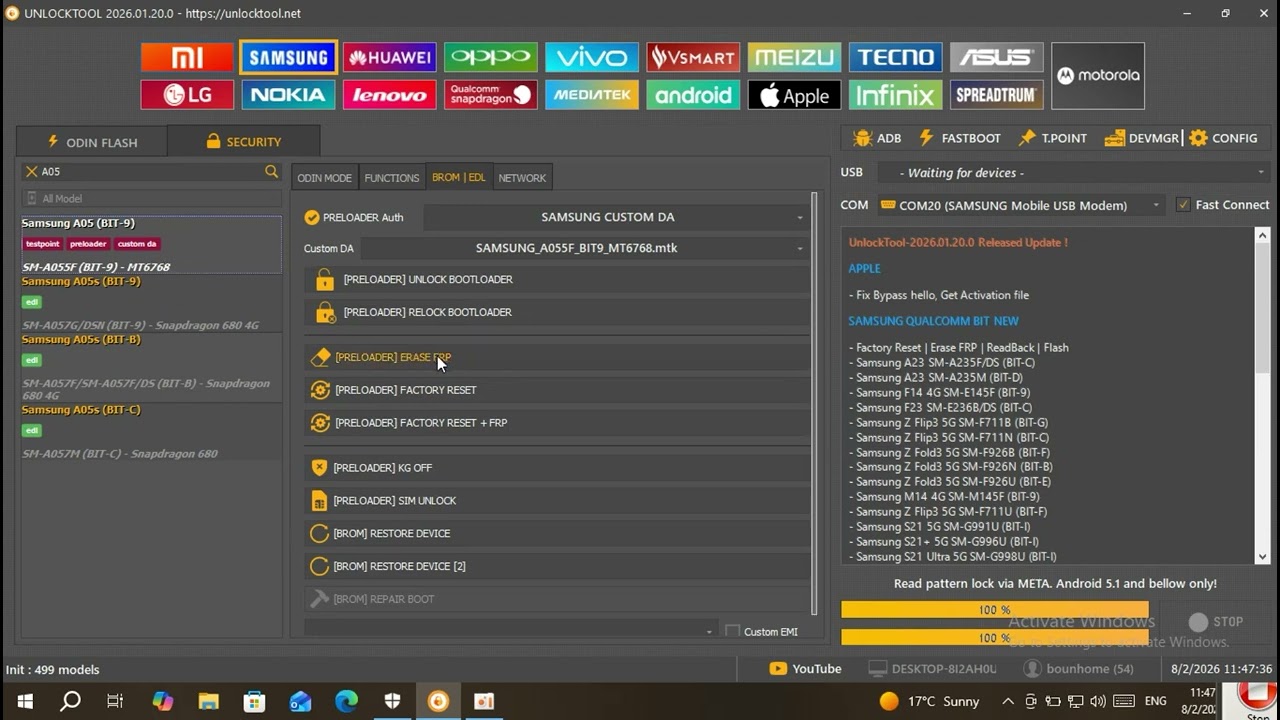The height and width of the screenshot is (720, 1280).
Task: Open the FUNCTIONS tab
Action: coord(392,178)
